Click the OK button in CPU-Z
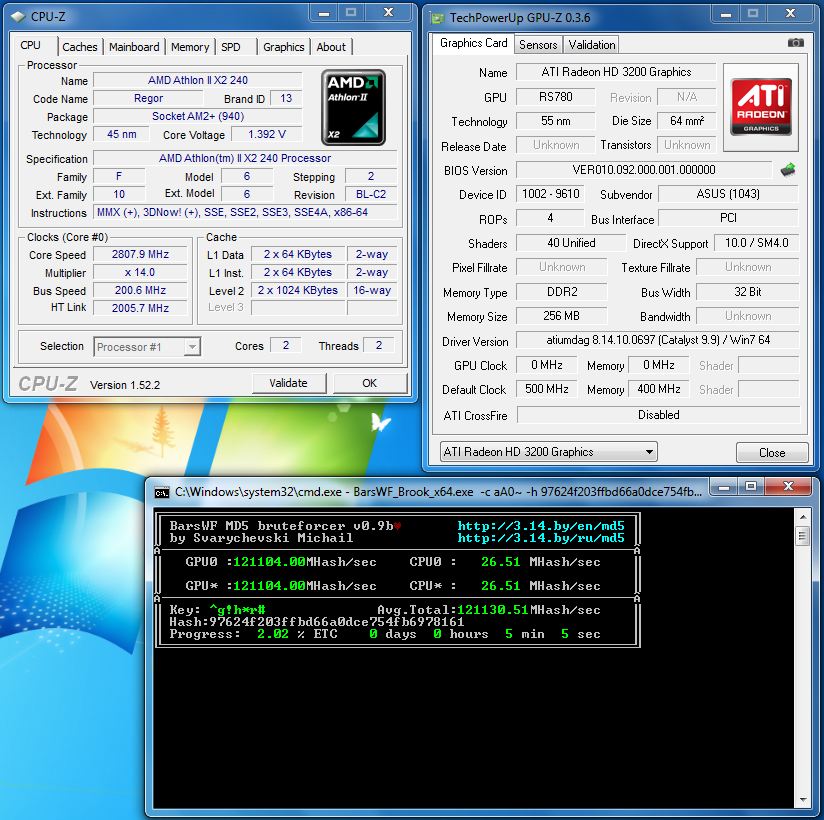This screenshot has height=820, width=824. click(x=369, y=383)
